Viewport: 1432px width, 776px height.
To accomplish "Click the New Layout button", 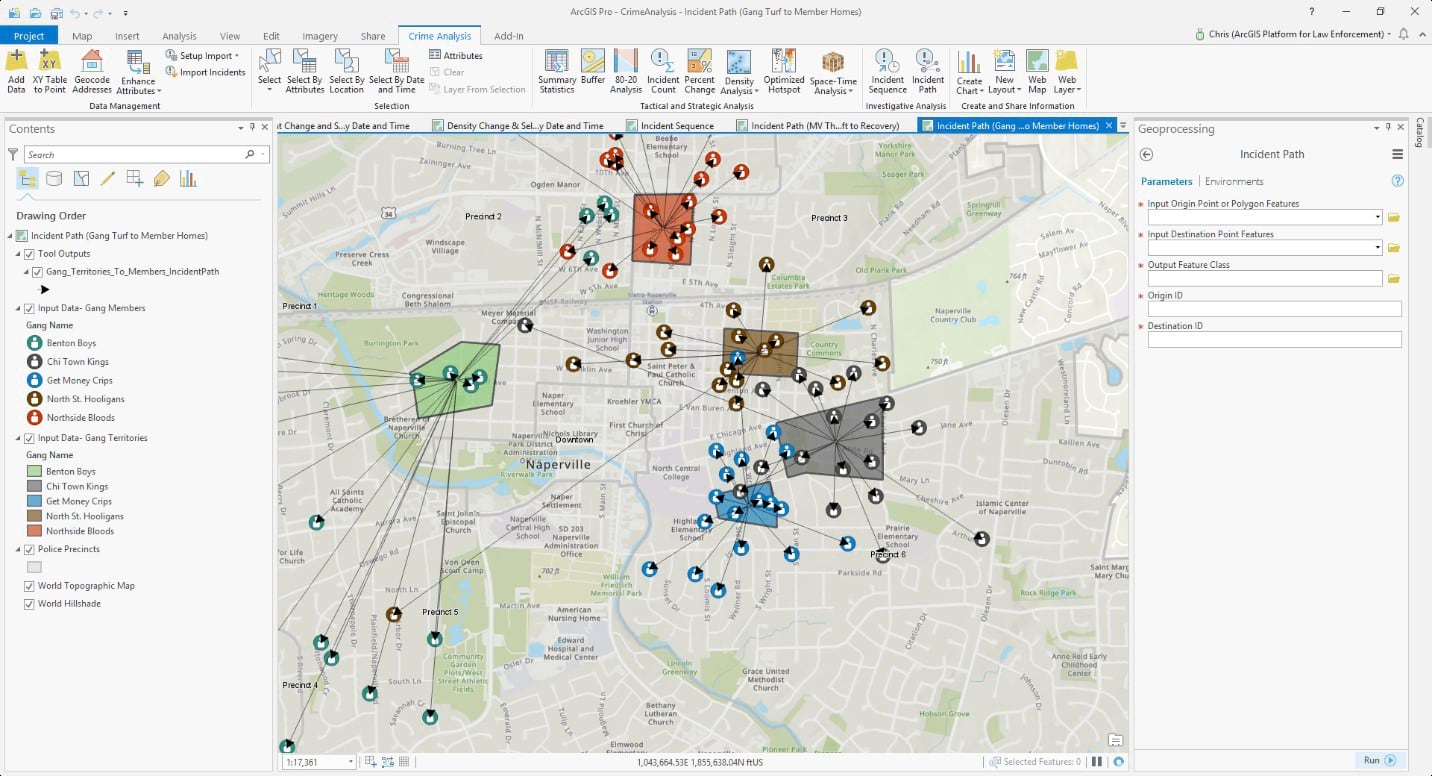I will pyautogui.click(x=1004, y=71).
